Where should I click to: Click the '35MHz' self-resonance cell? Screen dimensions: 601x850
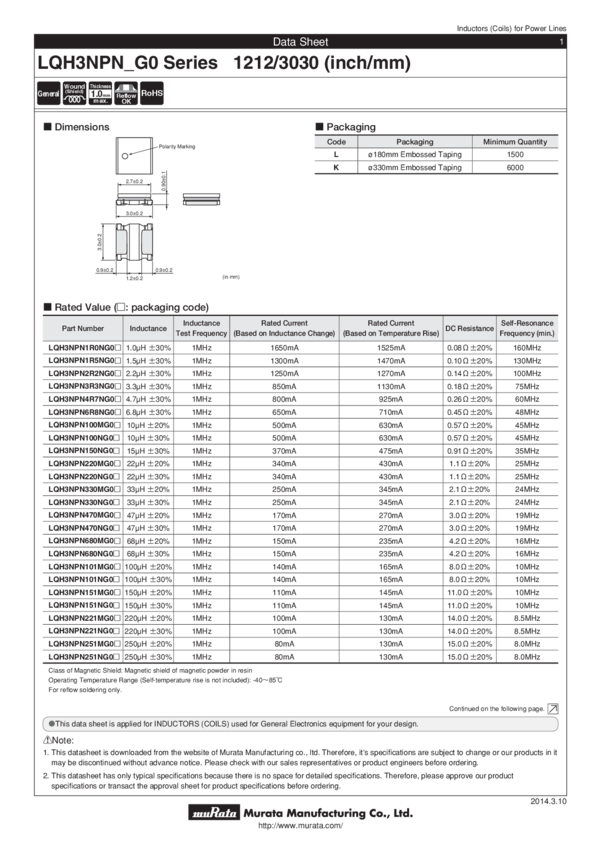[x=527, y=450]
